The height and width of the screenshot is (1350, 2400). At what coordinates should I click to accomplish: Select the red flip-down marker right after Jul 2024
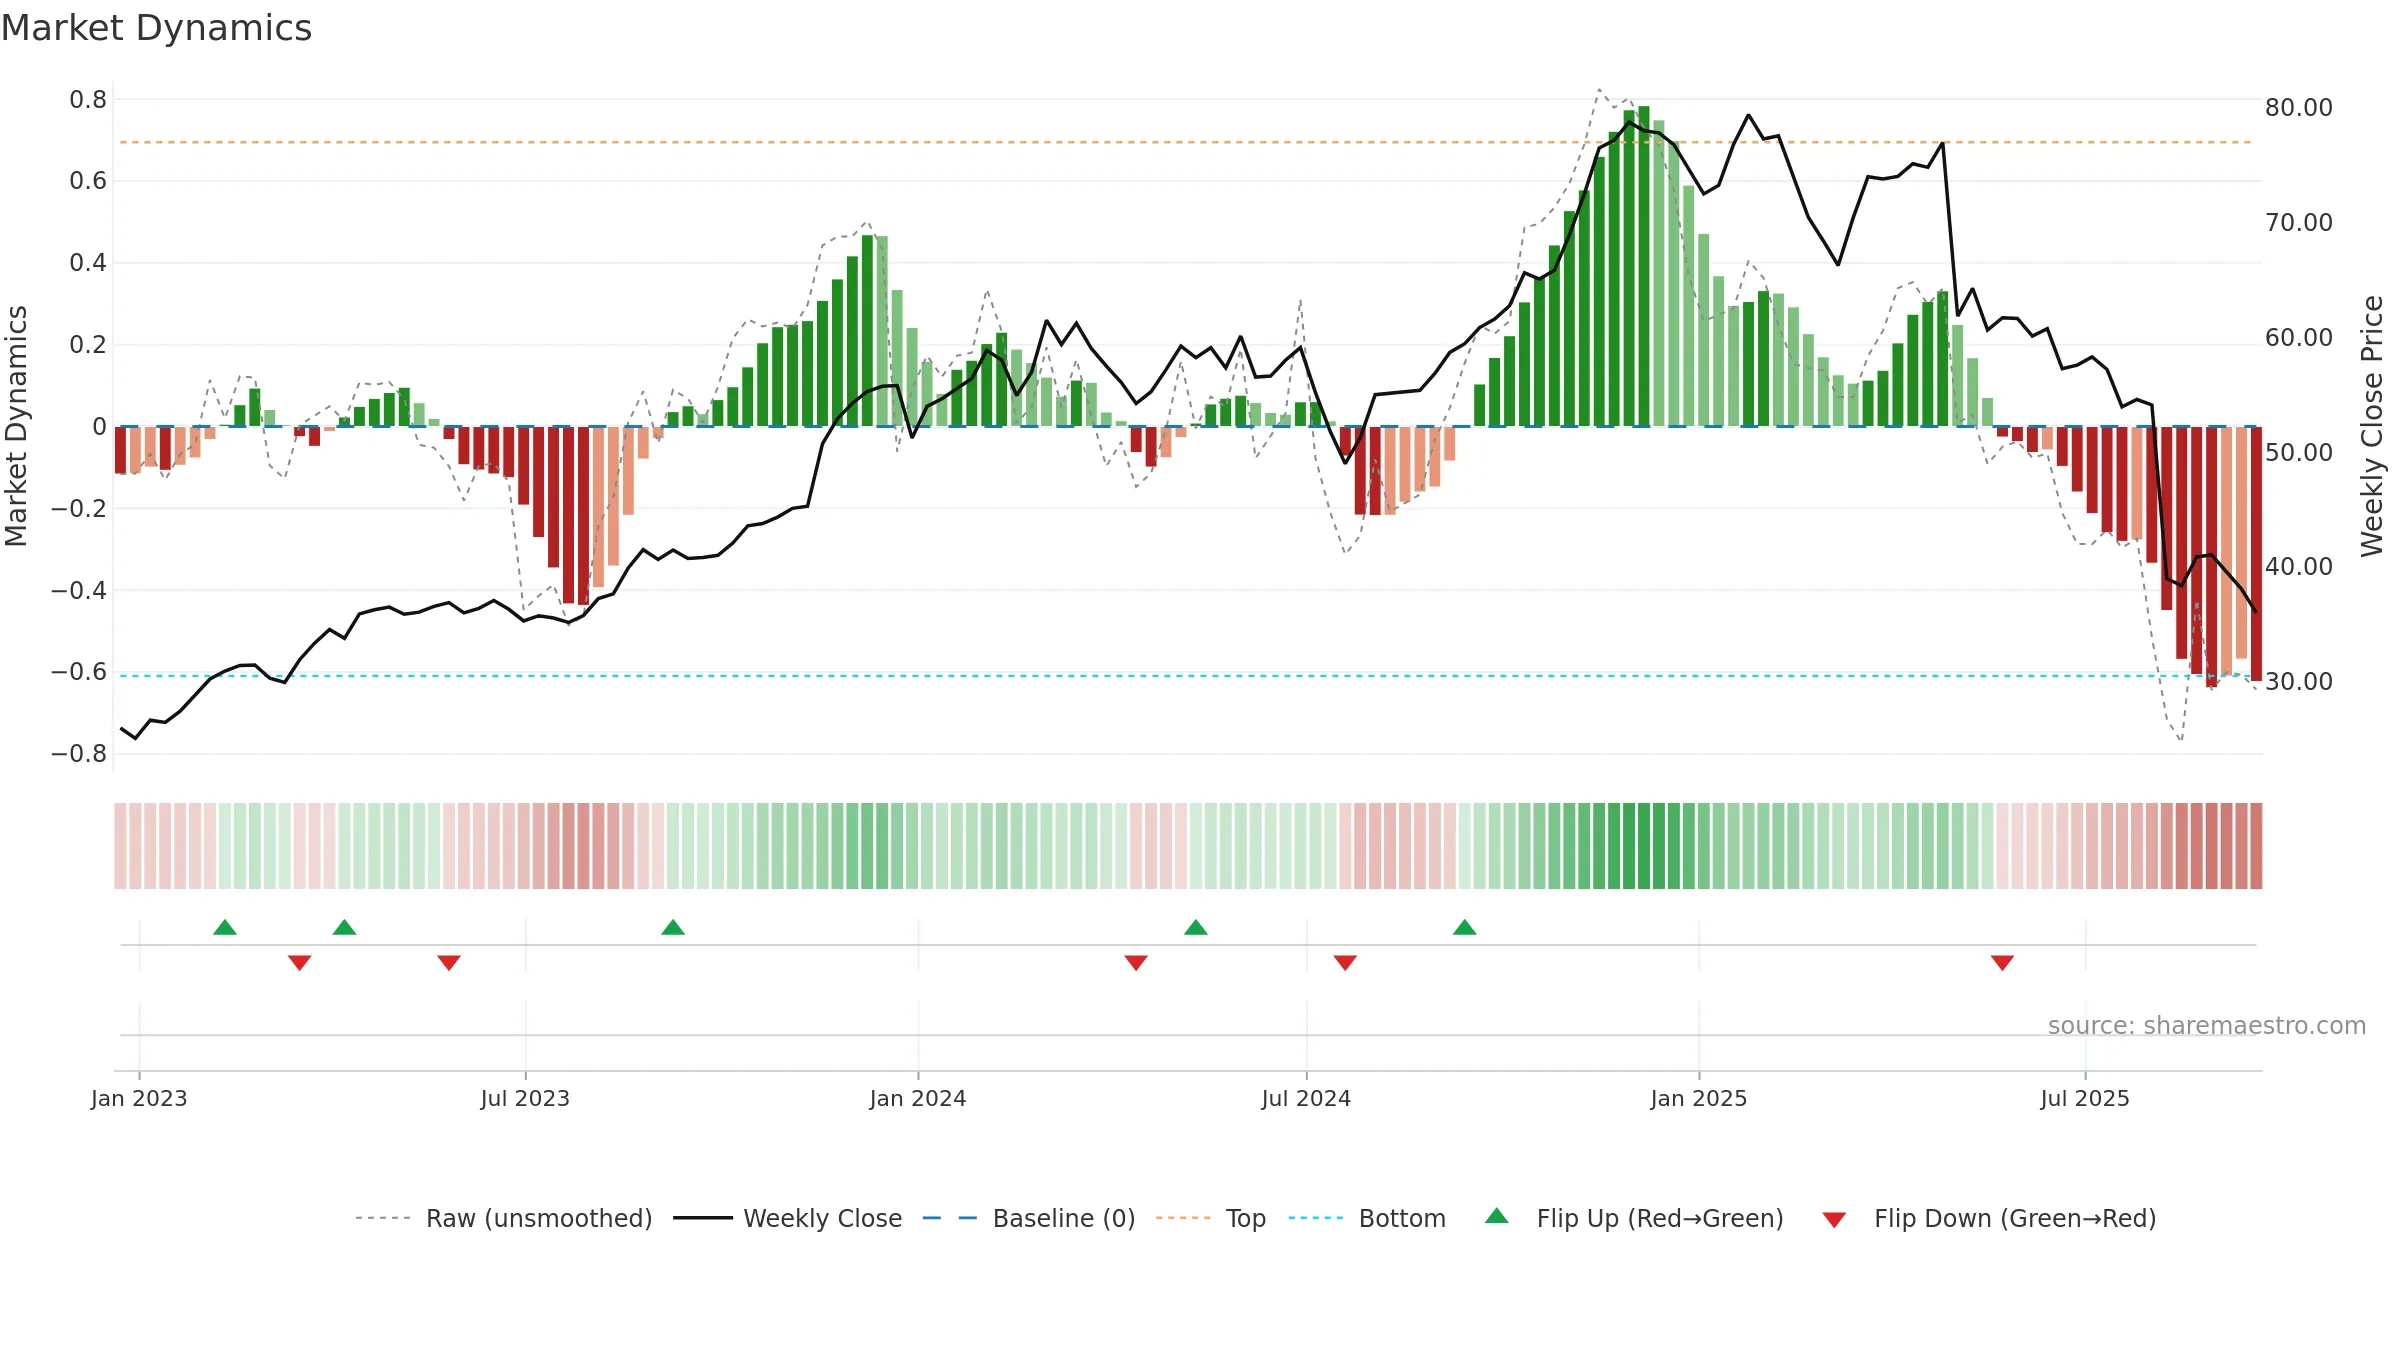1345,962
